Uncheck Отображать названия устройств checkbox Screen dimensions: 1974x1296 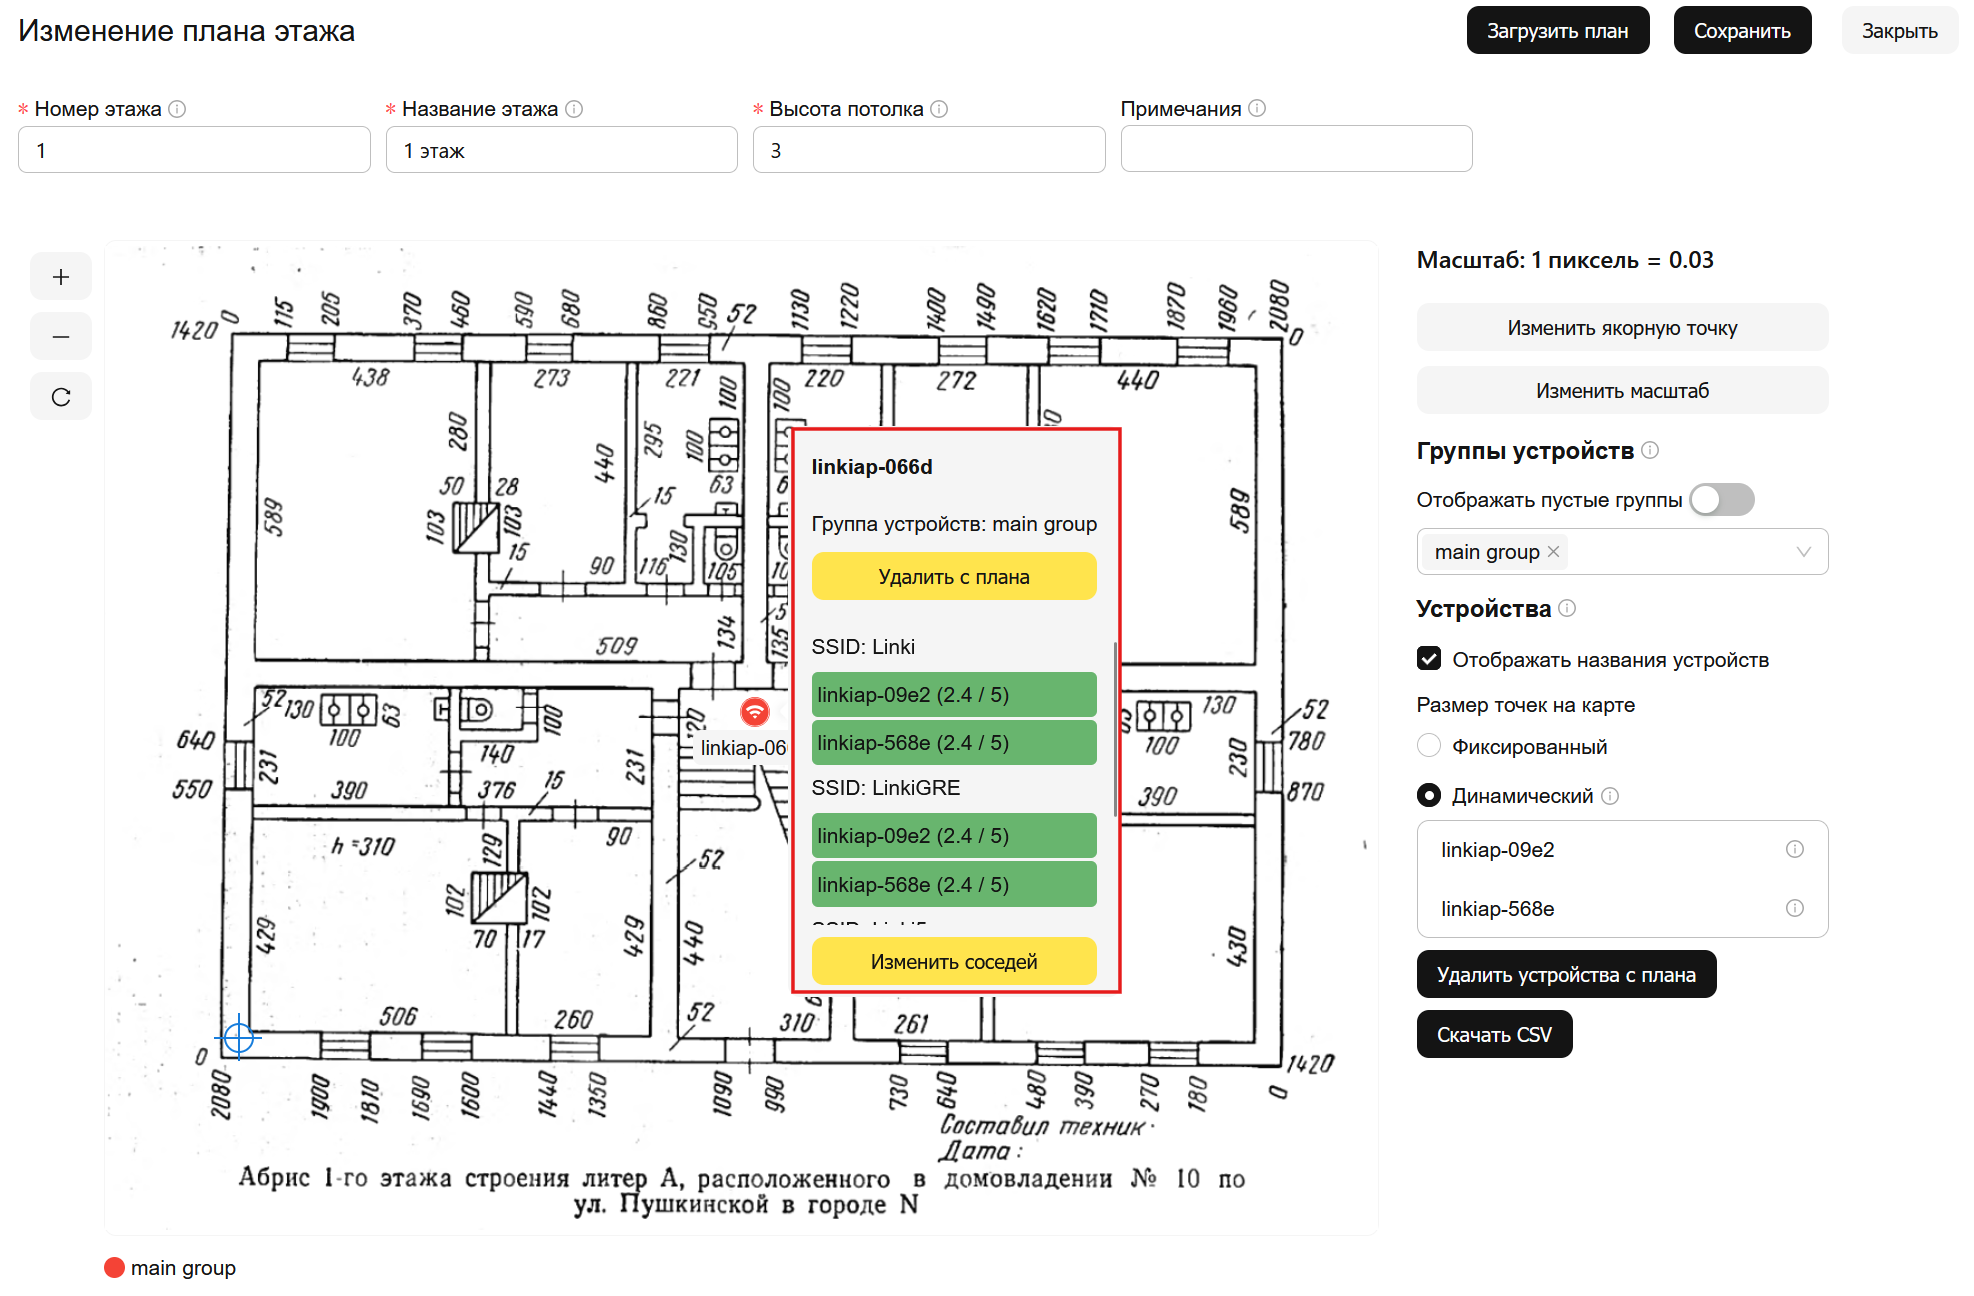pos(1429,659)
